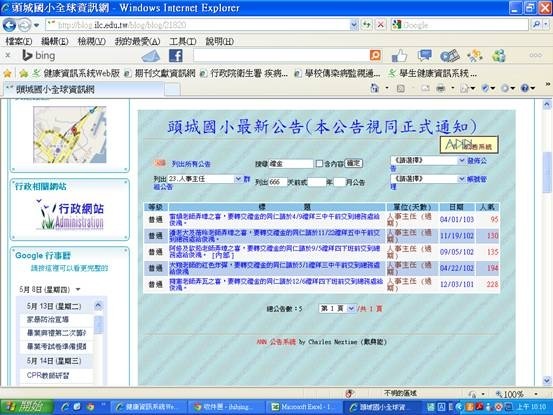
Task: Click the chat bubbles icon in Bing toolbar
Action: (x=424, y=55)
